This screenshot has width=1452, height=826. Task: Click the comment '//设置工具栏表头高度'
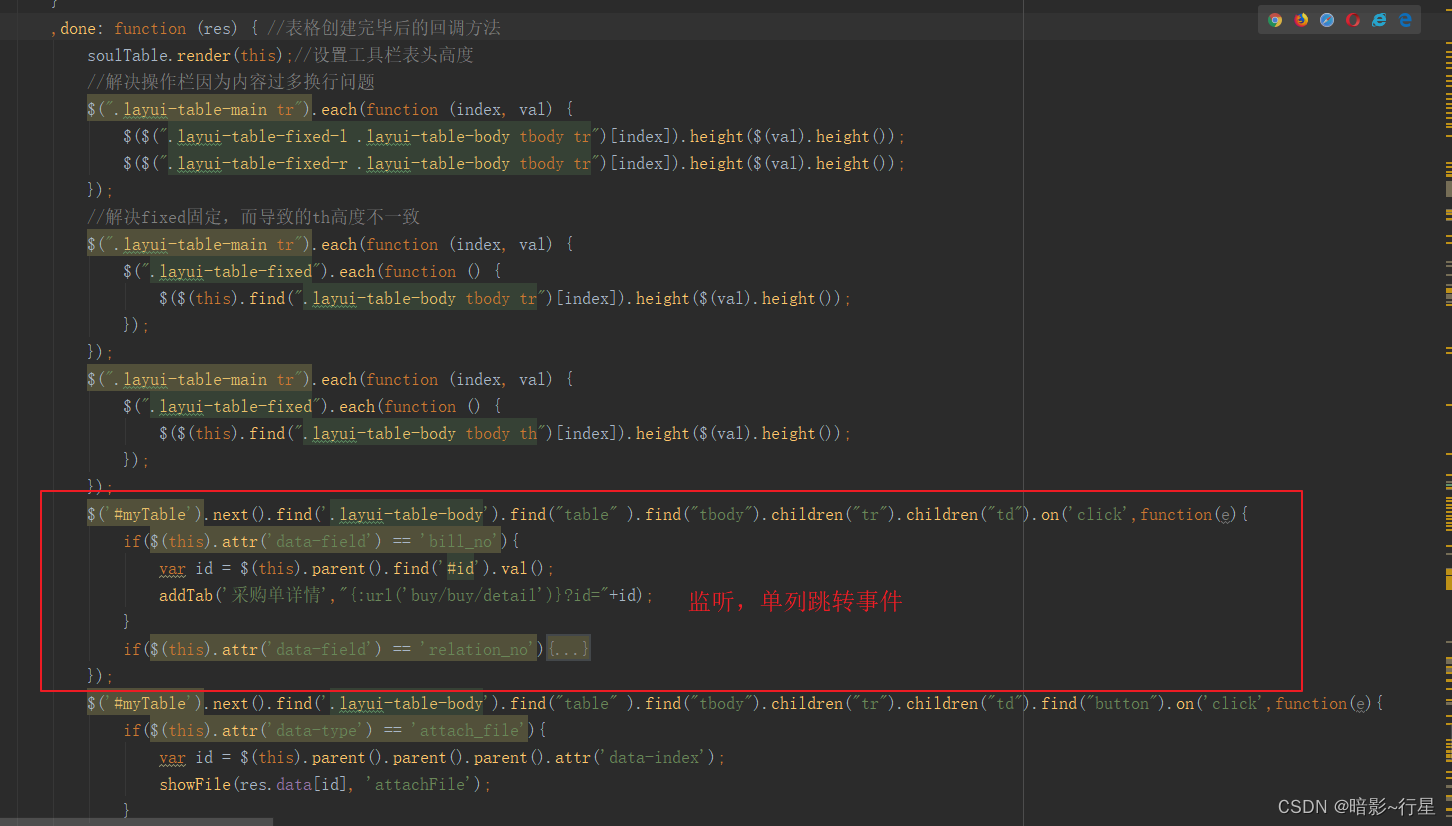click(384, 55)
